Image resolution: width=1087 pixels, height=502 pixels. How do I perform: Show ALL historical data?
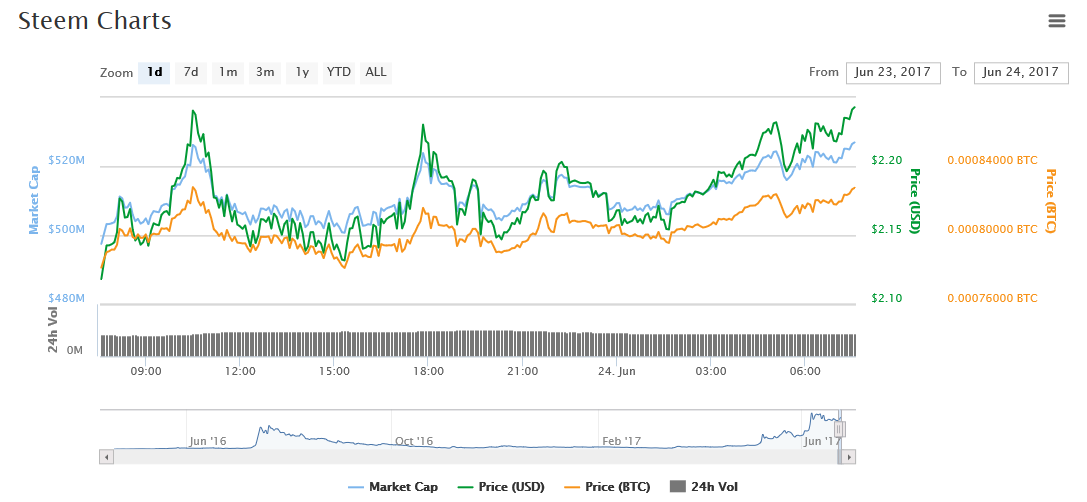point(376,72)
